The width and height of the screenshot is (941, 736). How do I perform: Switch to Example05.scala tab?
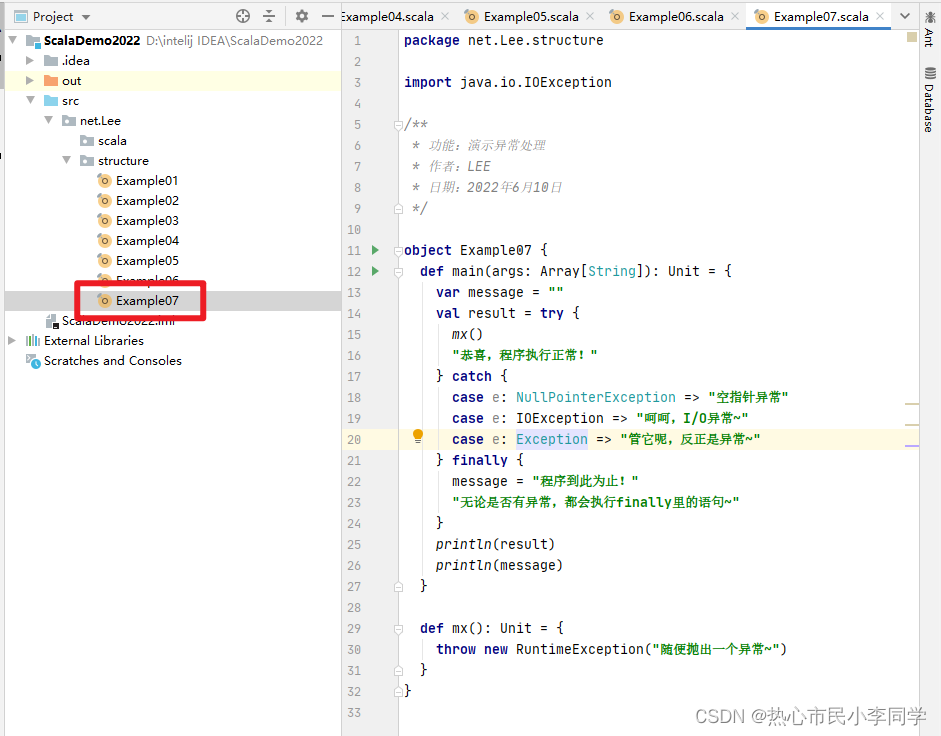tap(531, 17)
